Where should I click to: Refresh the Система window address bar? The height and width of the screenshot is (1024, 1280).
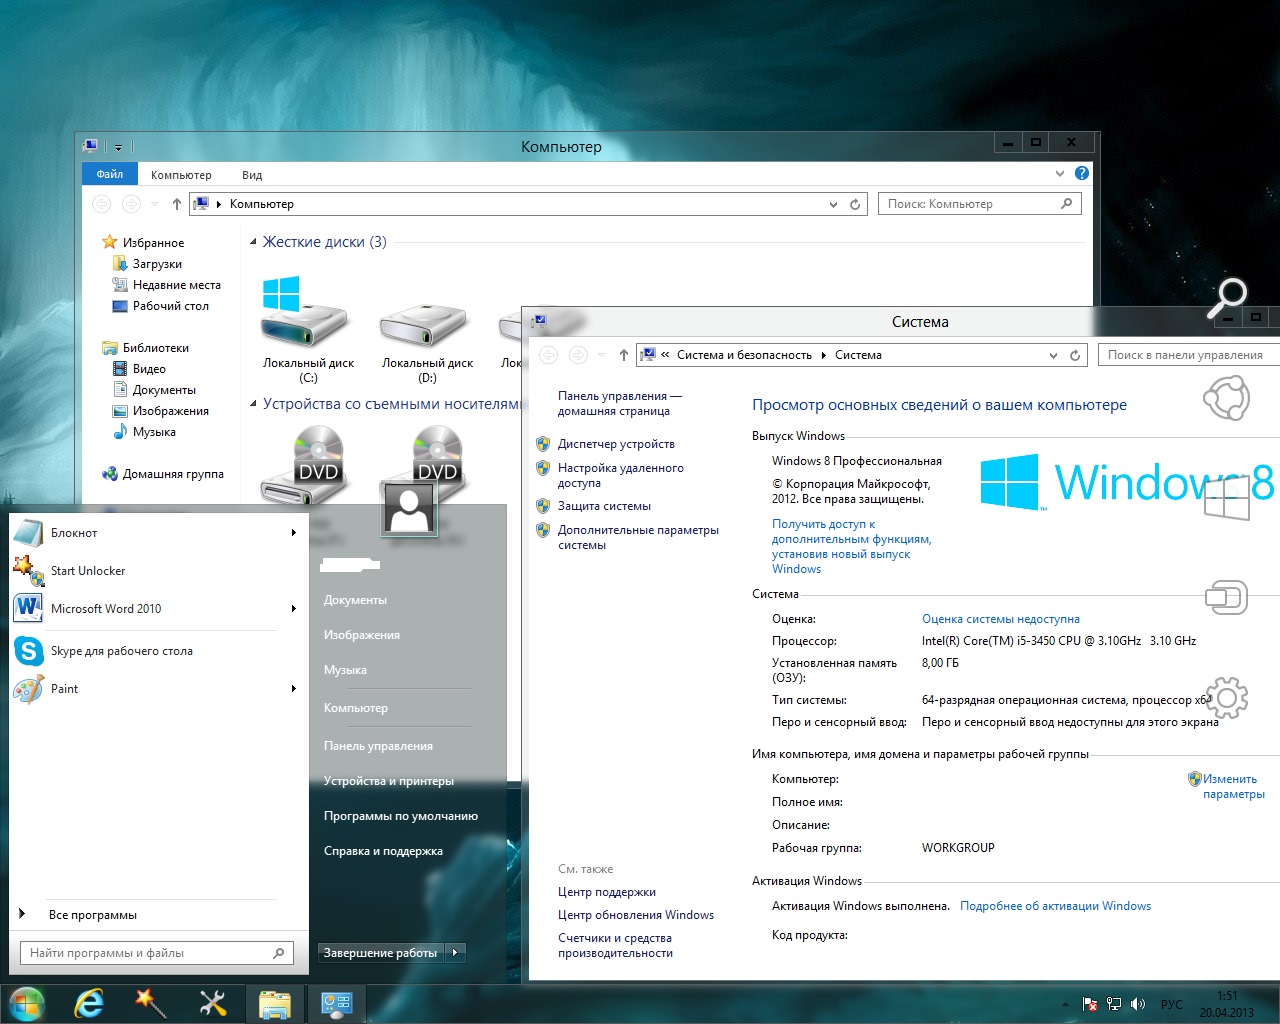click(x=1075, y=355)
